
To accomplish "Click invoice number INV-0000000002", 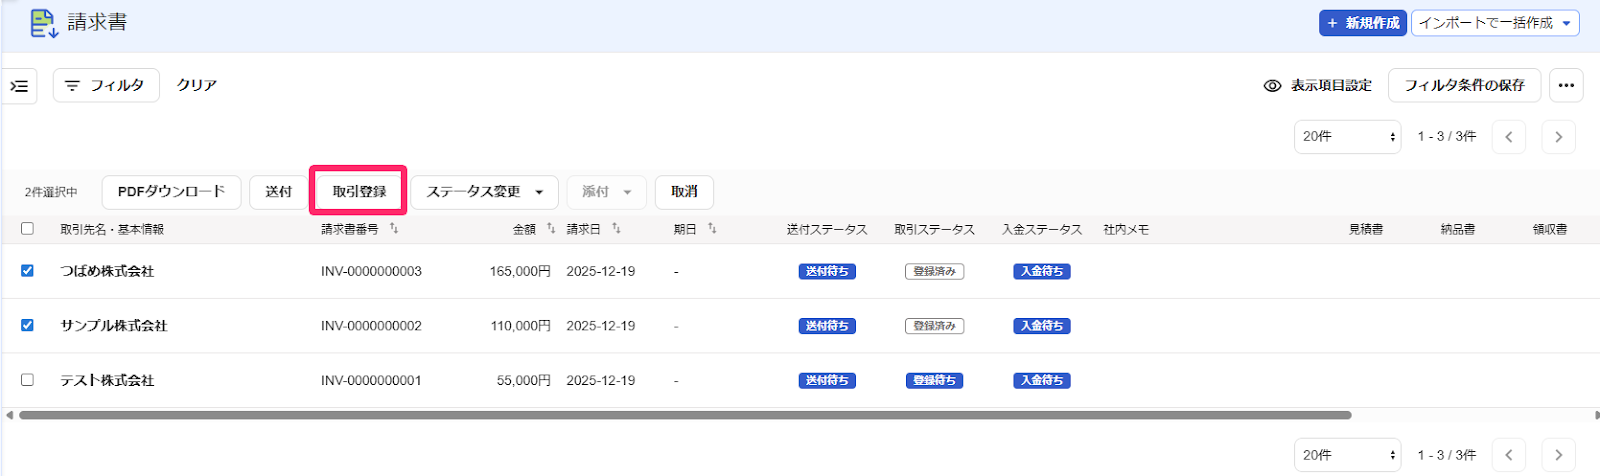I will click(x=371, y=325).
